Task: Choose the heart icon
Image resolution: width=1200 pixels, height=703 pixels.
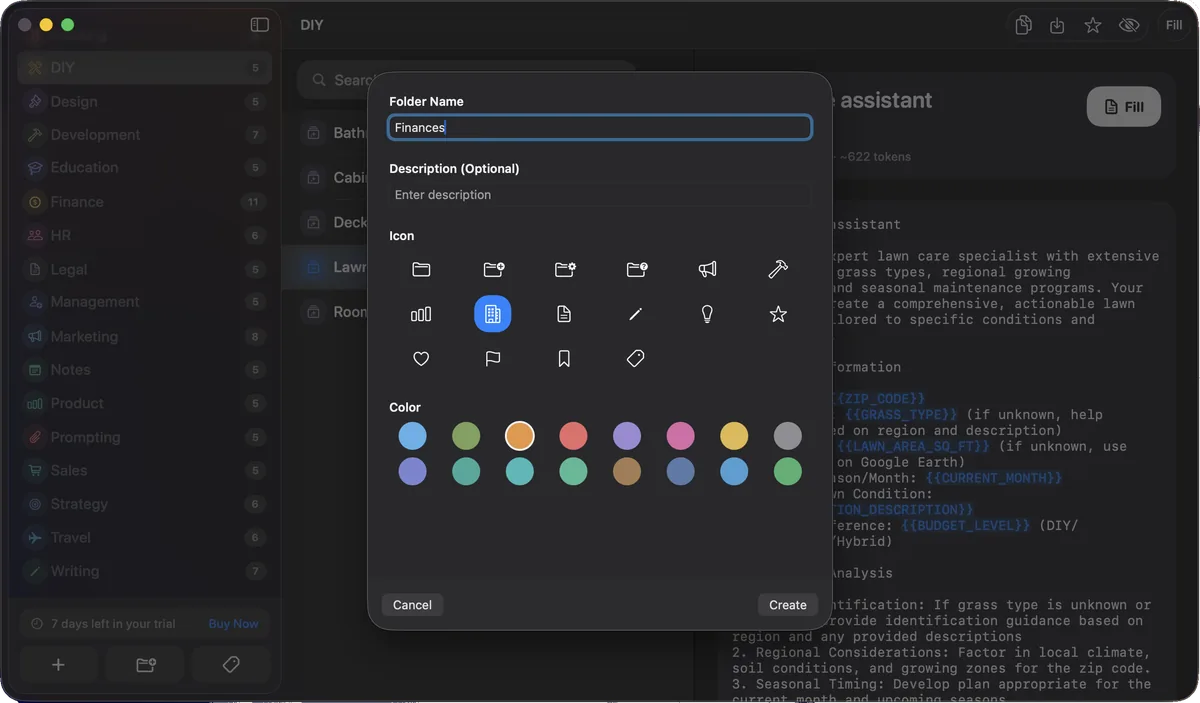Action: pyautogui.click(x=421, y=359)
